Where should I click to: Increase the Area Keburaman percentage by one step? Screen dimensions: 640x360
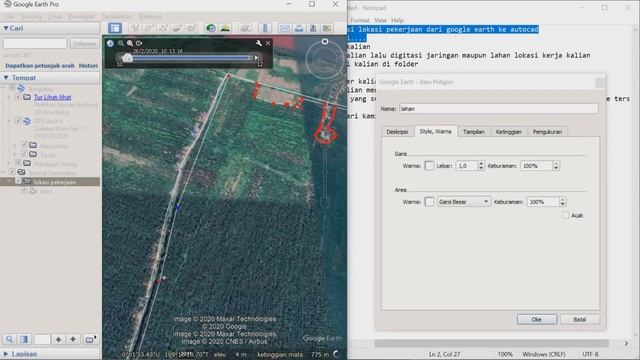tap(563, 199)
